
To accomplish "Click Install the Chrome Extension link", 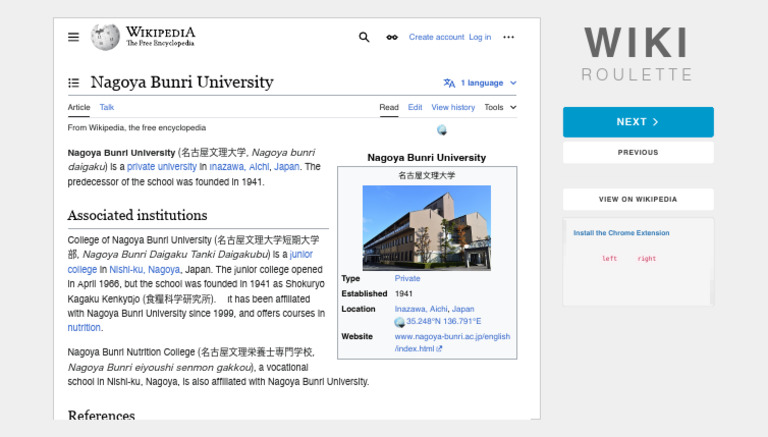I will click(x=621, y=233).
